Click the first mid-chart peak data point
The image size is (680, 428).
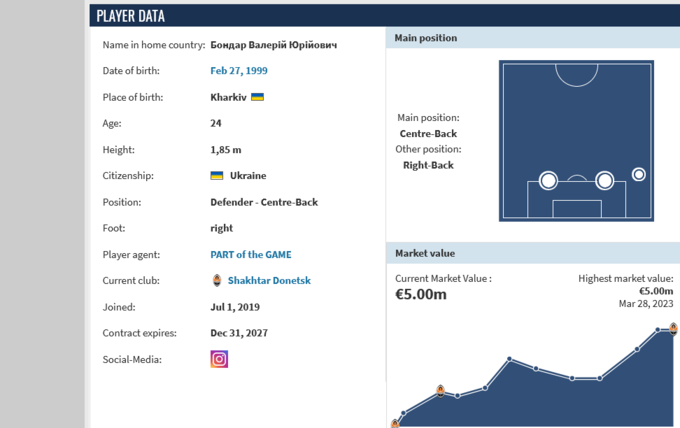(x=511, y=359)
